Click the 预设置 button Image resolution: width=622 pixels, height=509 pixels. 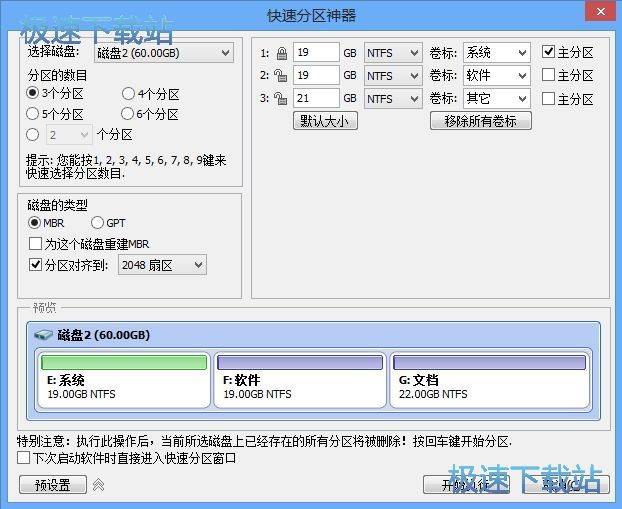coord(53,484)
